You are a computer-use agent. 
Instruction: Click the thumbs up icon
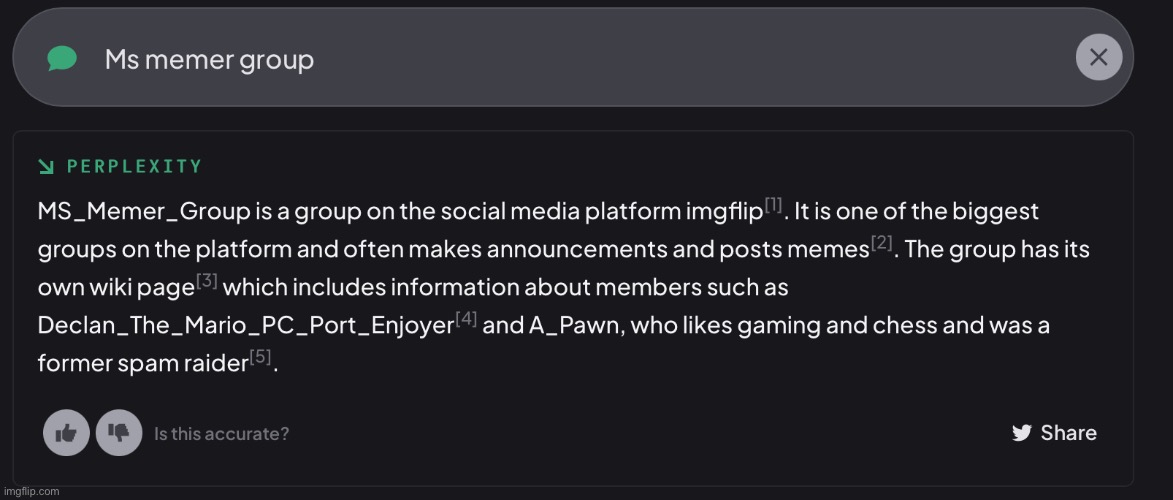pos(66,433)
